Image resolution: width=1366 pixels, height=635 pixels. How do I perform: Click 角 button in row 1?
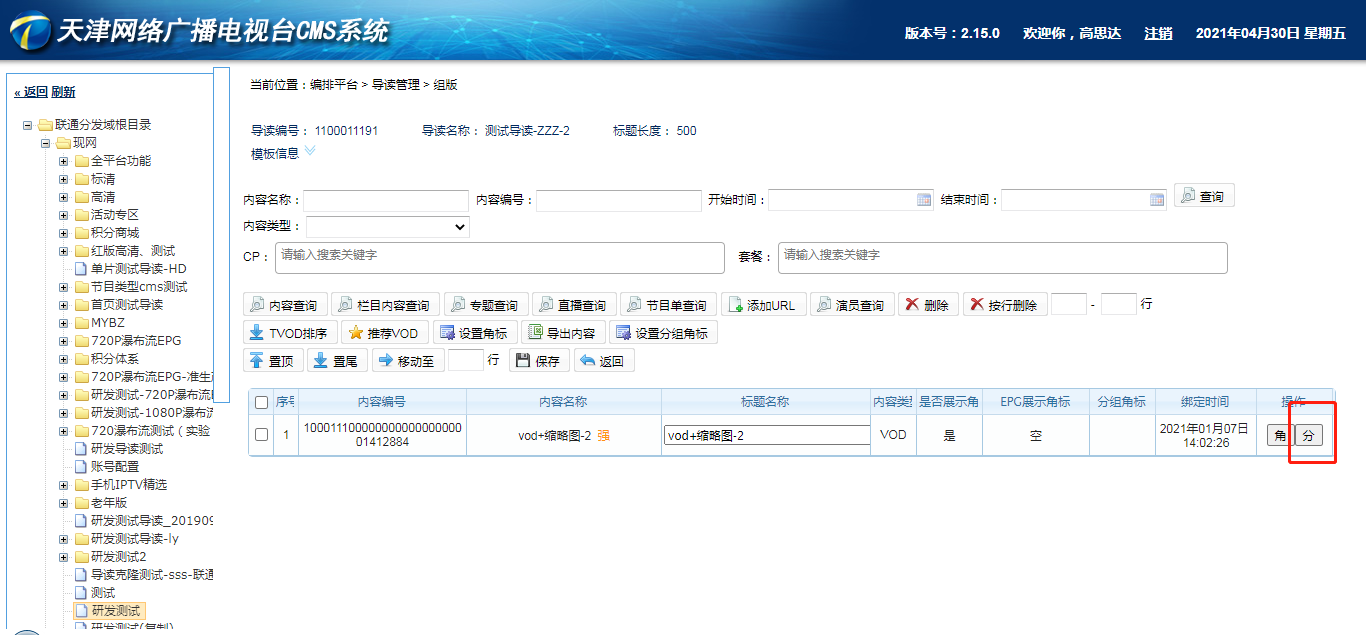[x=1279, y=435]
